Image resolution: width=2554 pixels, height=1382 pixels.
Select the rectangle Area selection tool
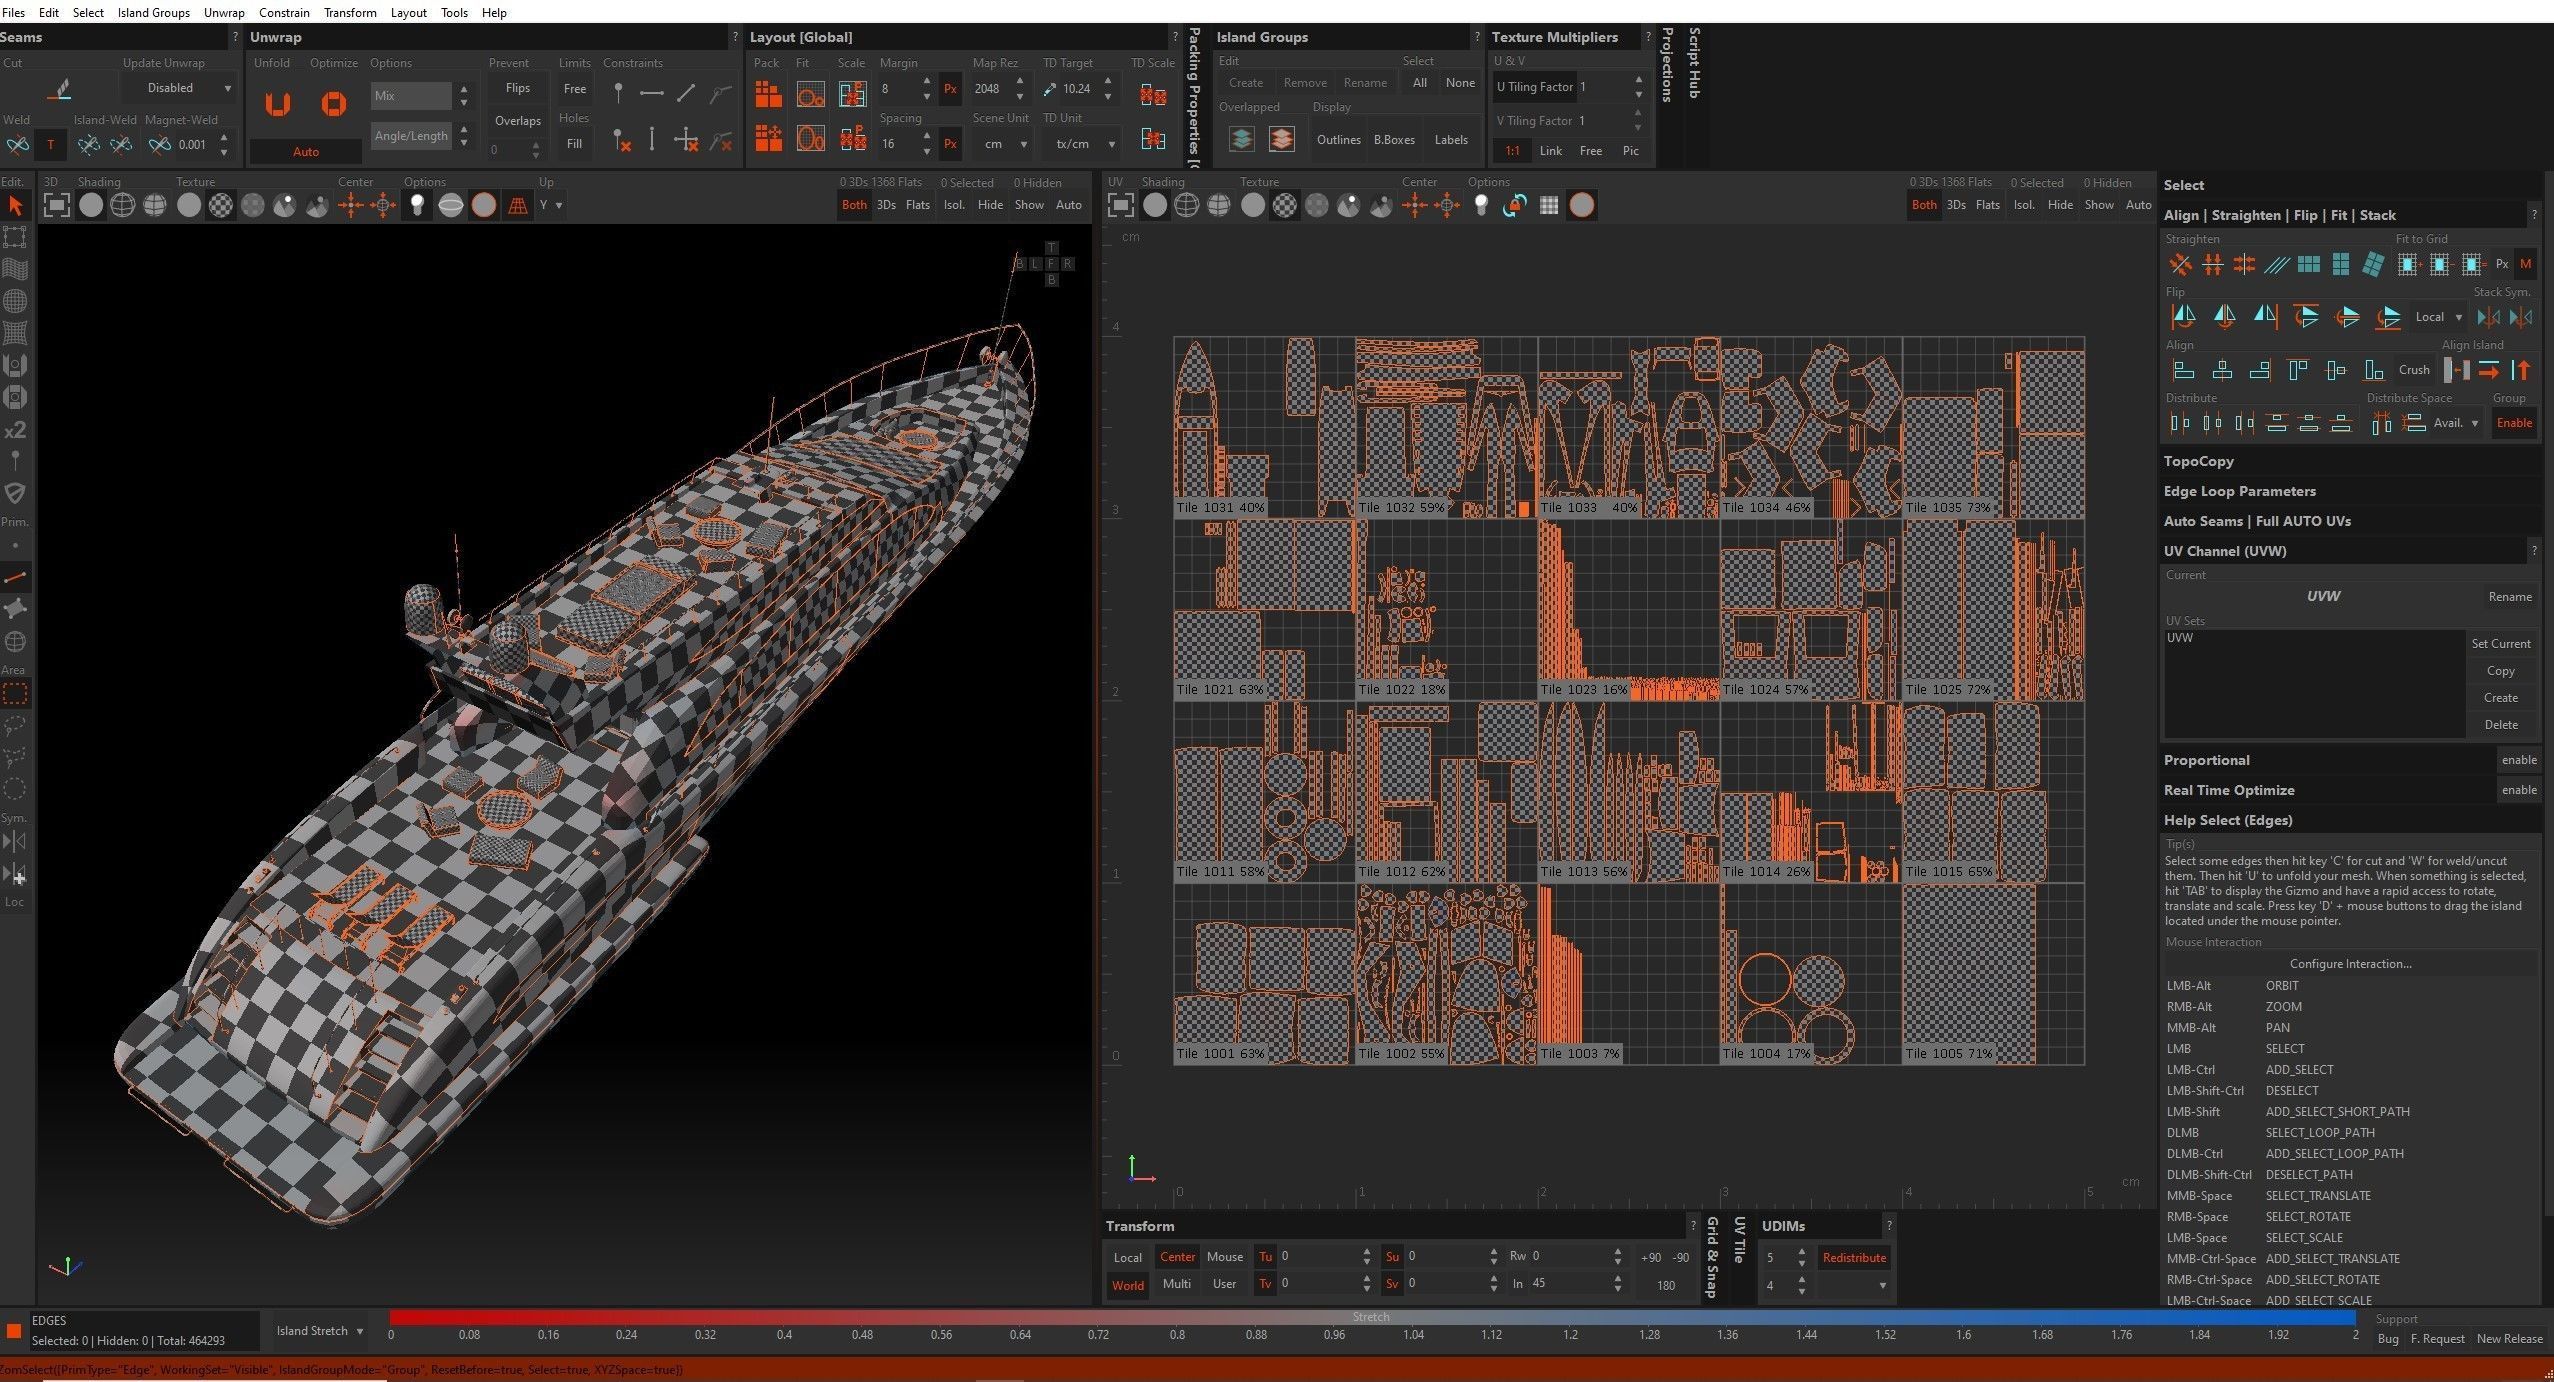(x=15, y=693)
